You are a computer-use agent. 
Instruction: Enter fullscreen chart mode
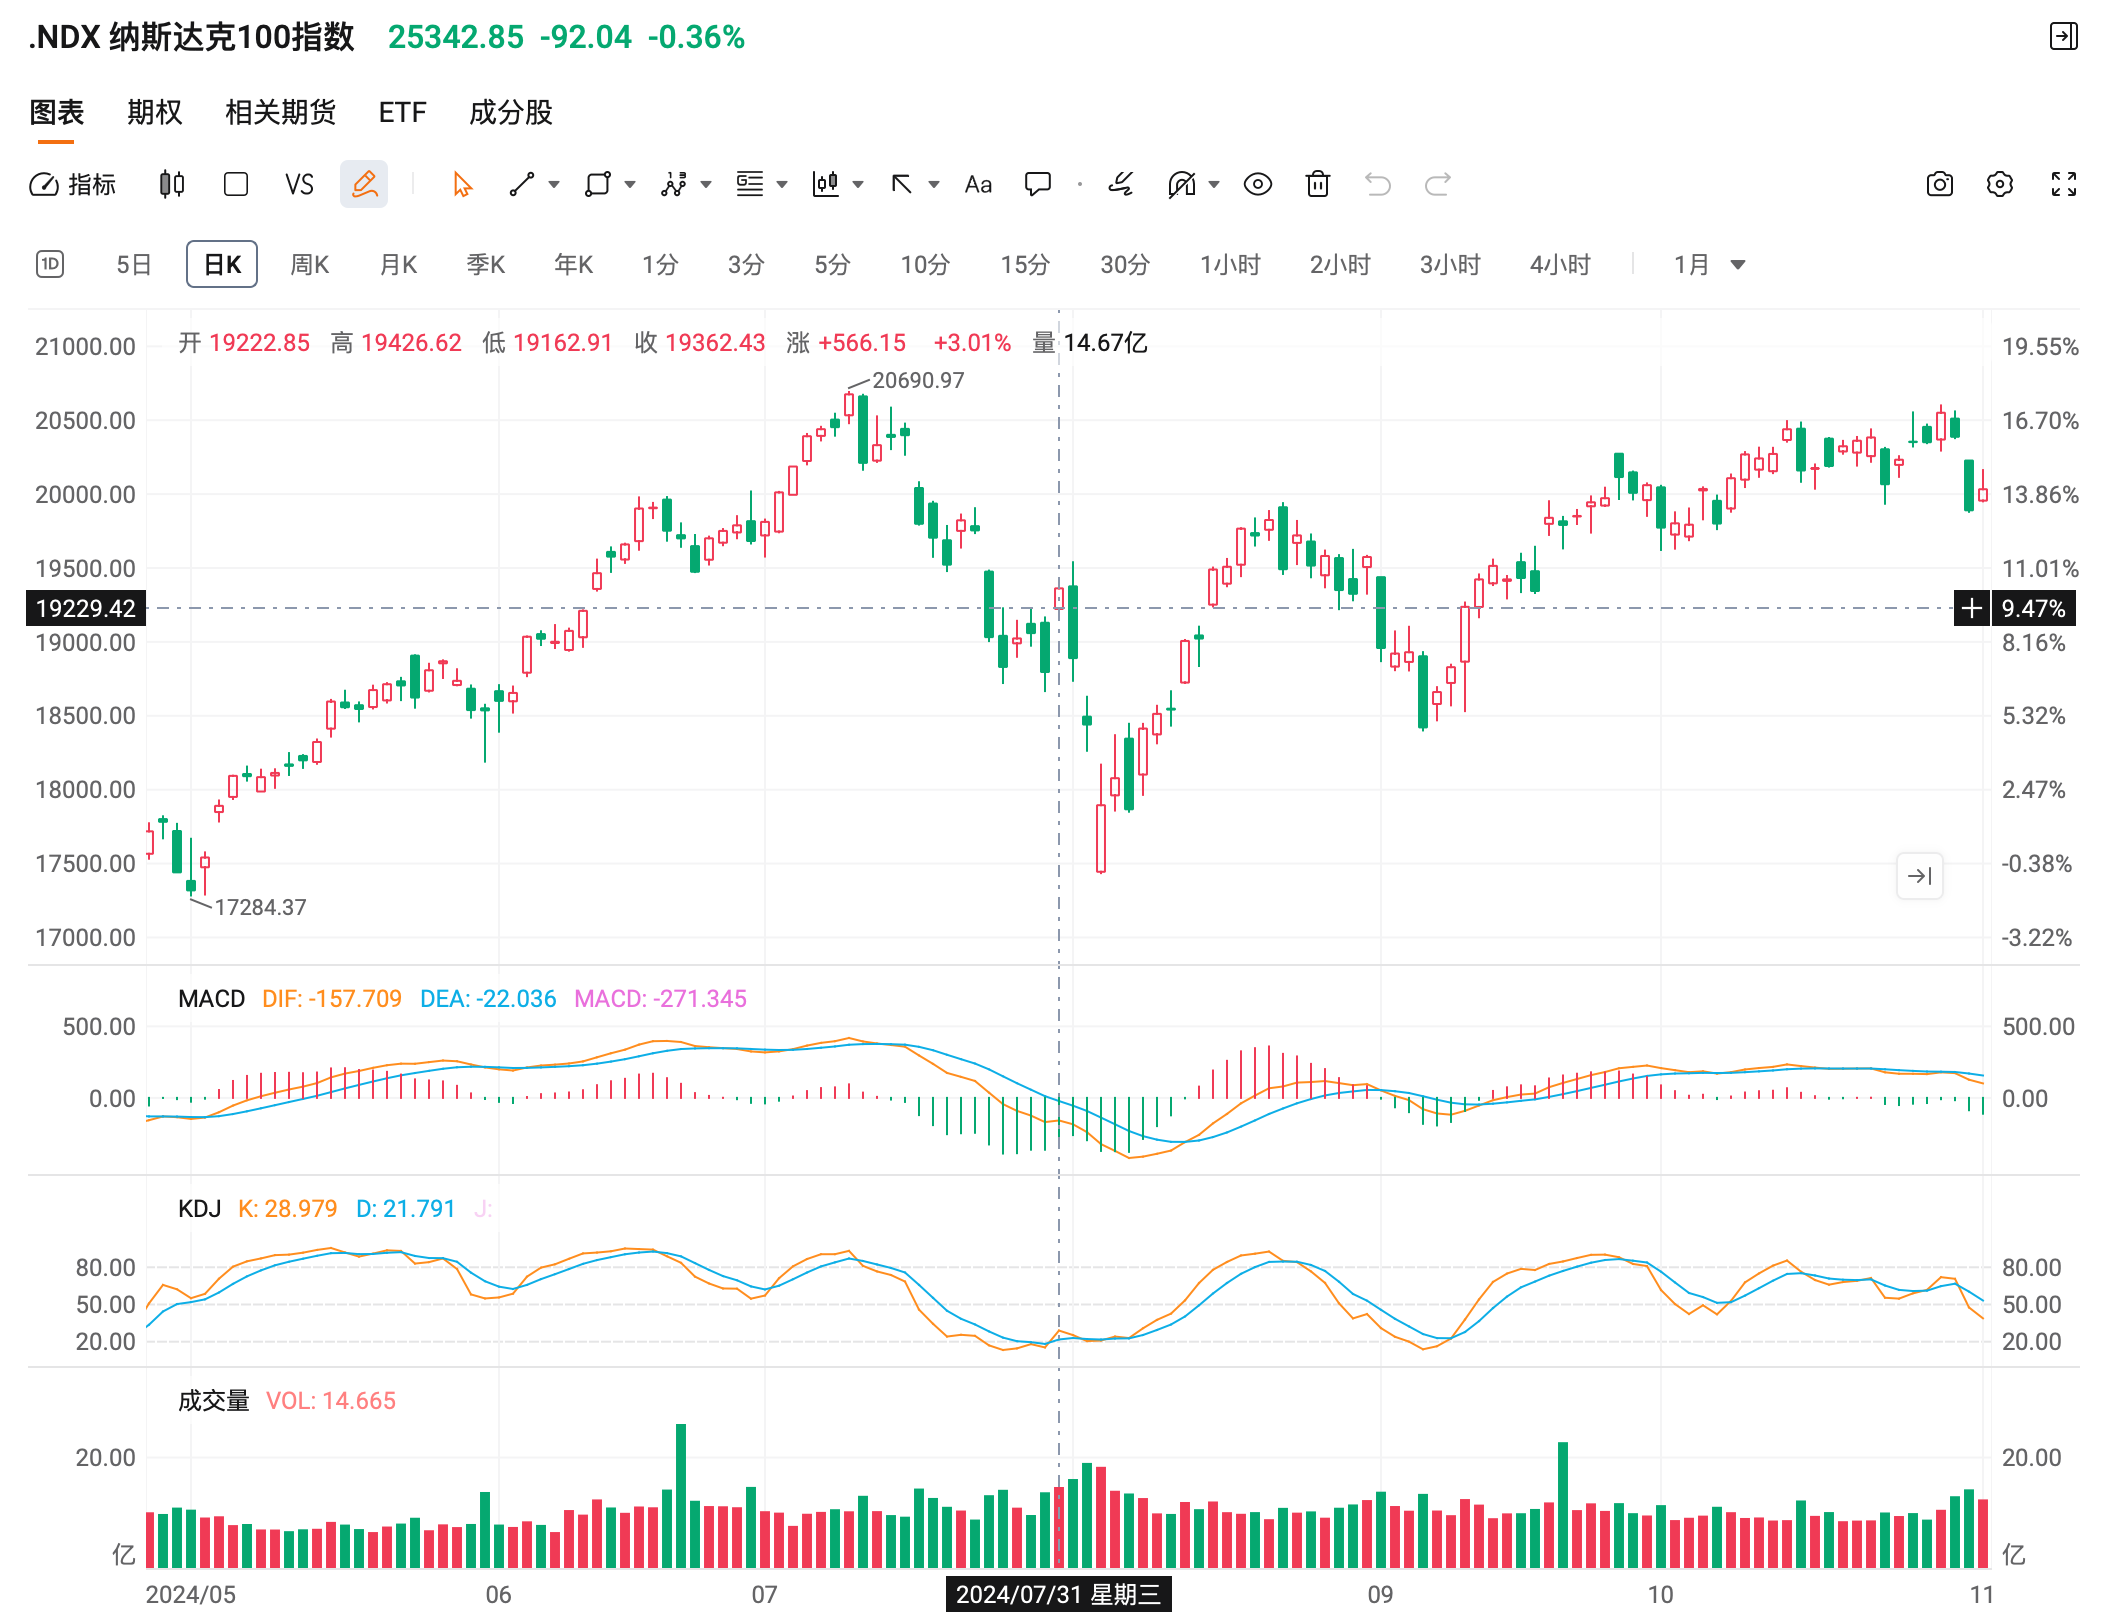[x=2064, y=184]
